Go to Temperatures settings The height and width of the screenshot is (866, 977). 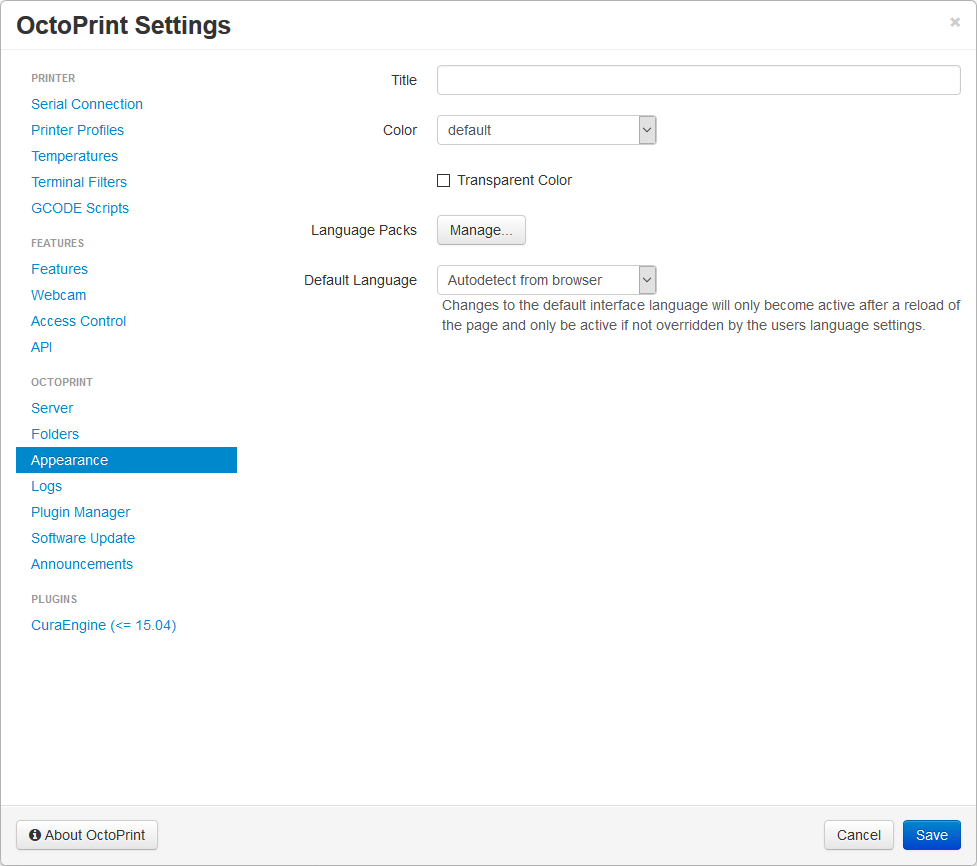pyautogui.click(x=74, y=156)
